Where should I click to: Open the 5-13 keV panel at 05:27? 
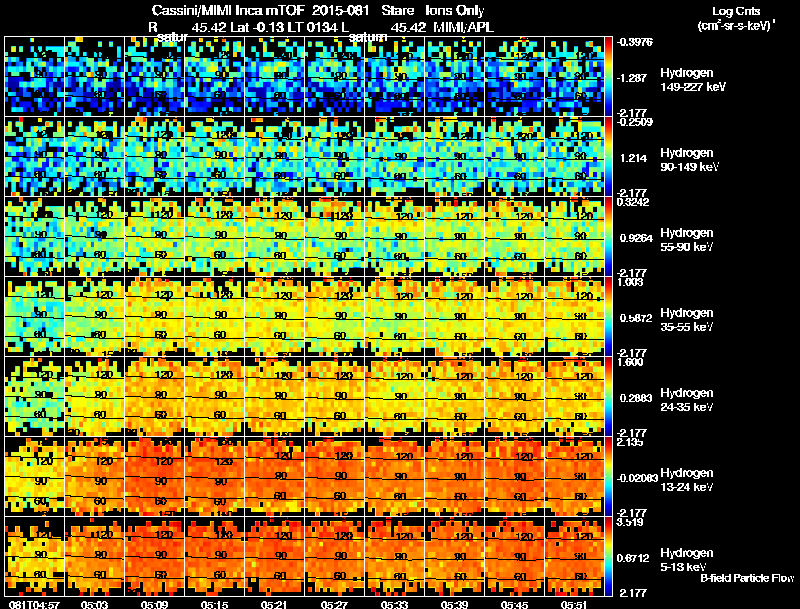click(x=334, y=557)
